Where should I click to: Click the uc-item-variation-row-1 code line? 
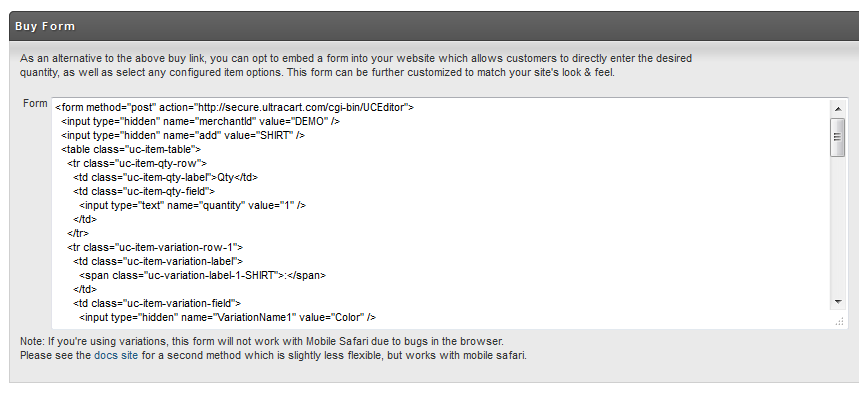coord(155,247)
